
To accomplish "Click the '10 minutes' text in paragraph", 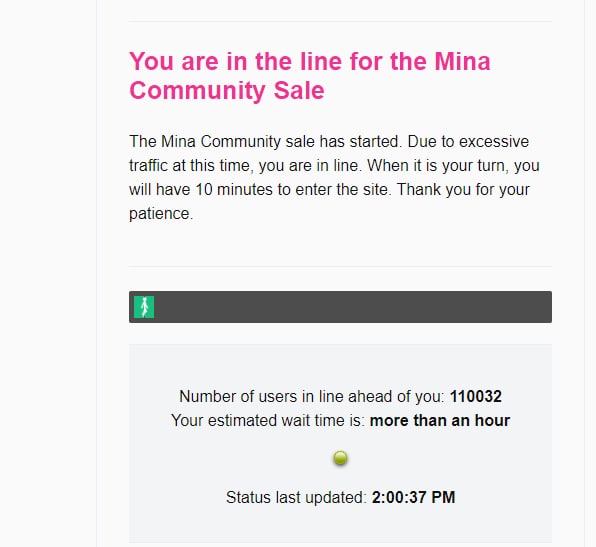I will (x=234, y=189).
